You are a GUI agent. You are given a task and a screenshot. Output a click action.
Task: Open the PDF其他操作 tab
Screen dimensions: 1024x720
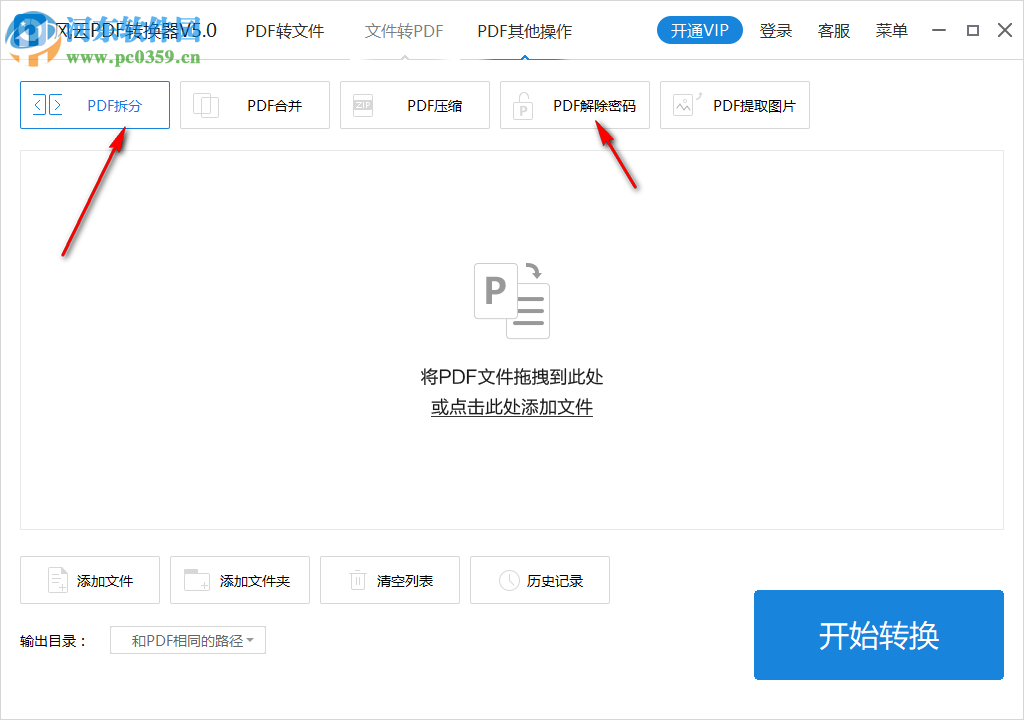click(522, 31)
